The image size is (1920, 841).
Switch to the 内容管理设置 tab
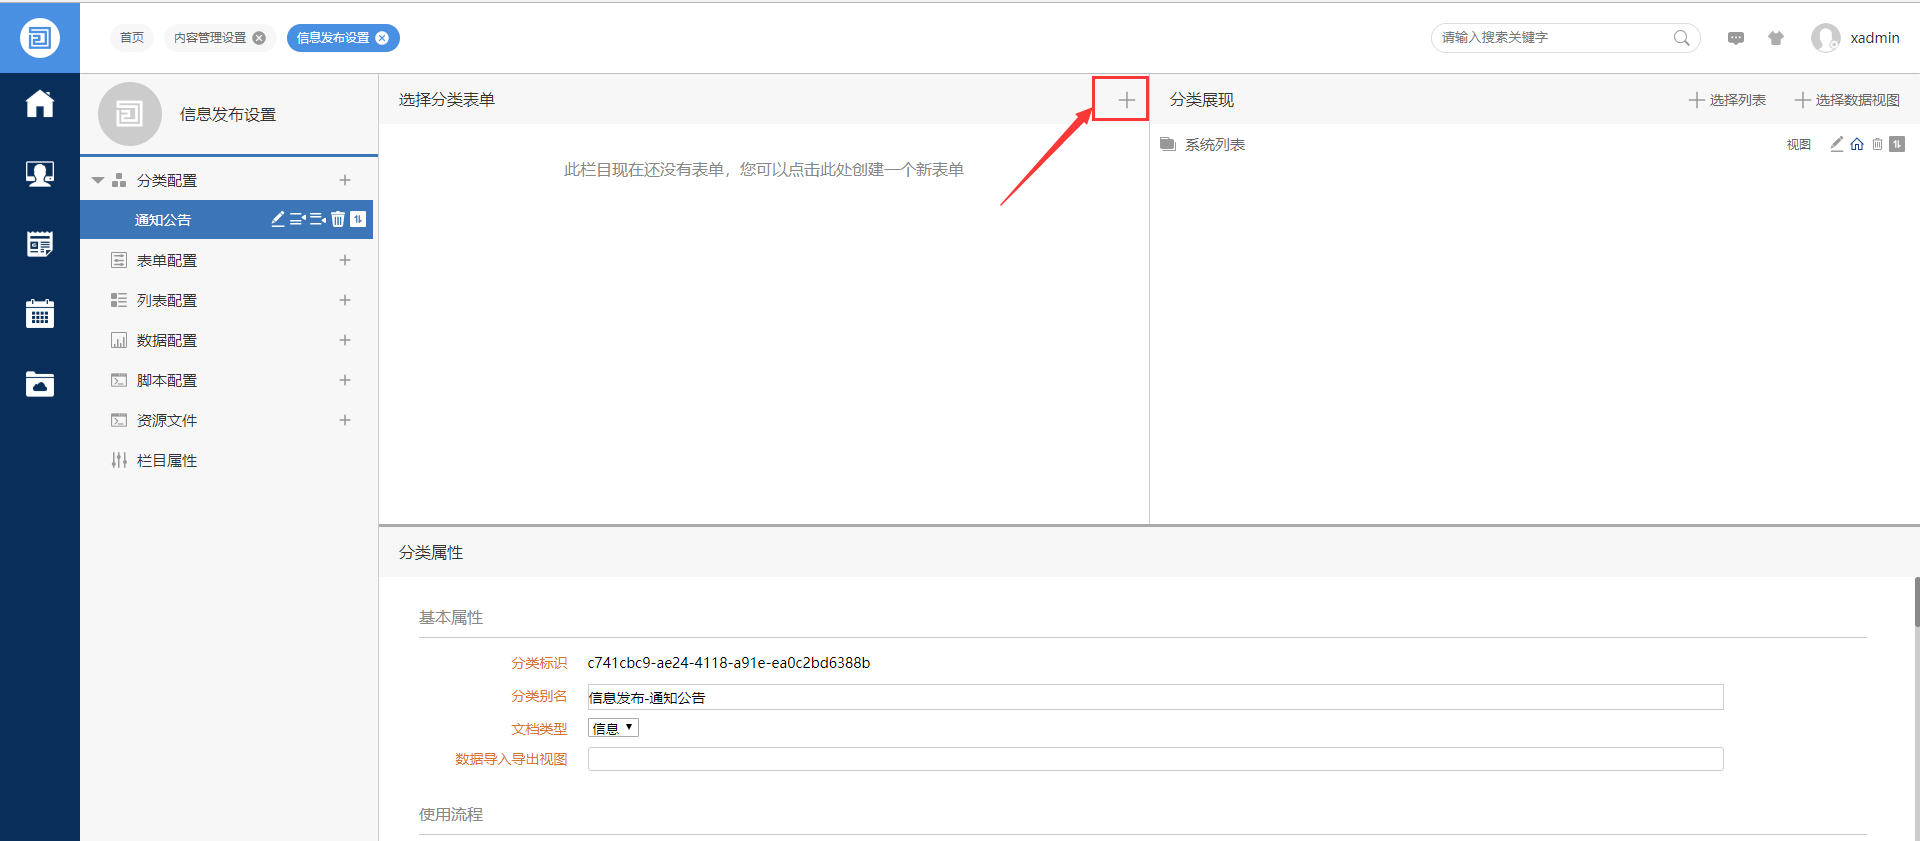(x=210, y=38)
